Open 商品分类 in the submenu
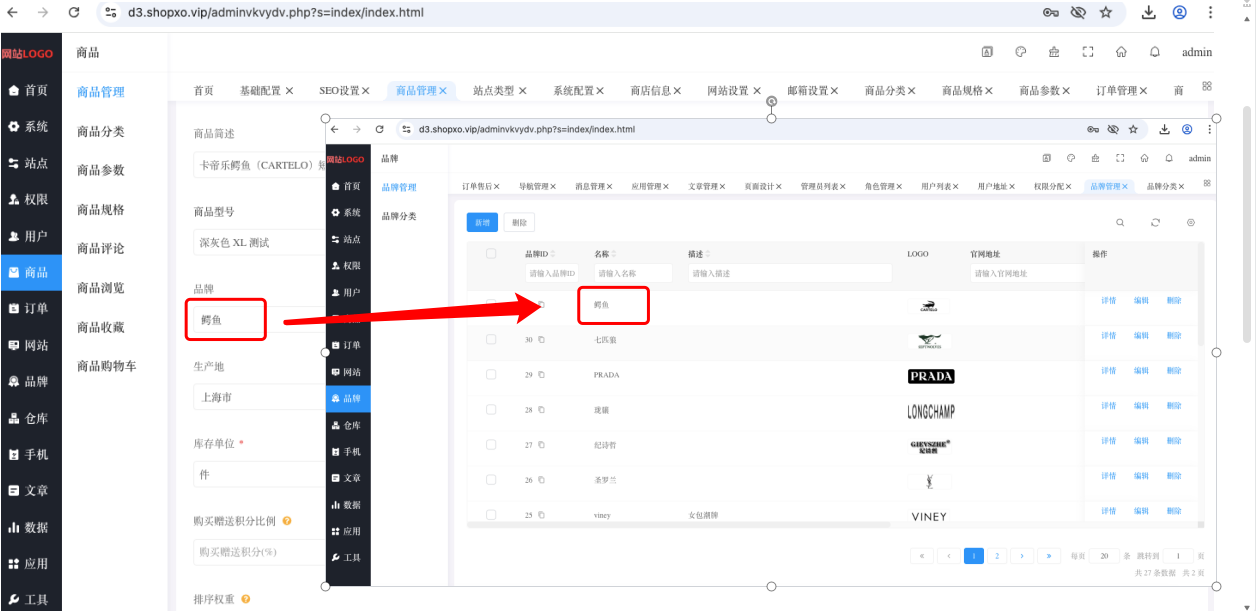The width and height of the screenshot is (1256, 611). click(x=101, y=131)
